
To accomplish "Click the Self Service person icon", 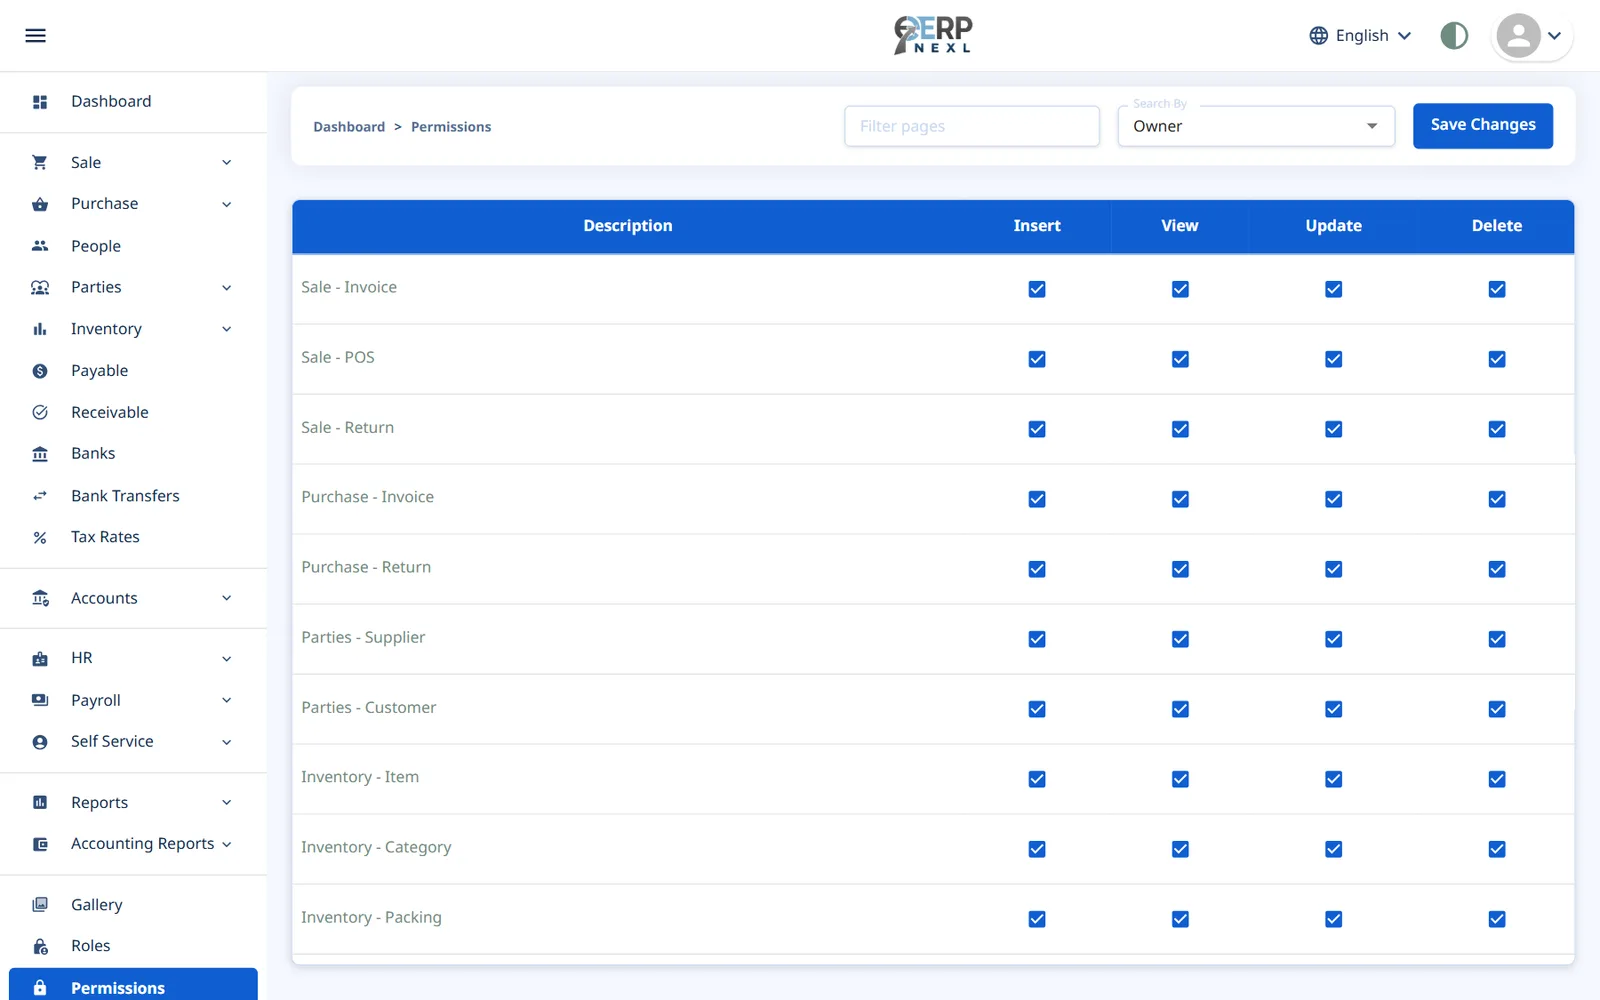I will [40, 742].
